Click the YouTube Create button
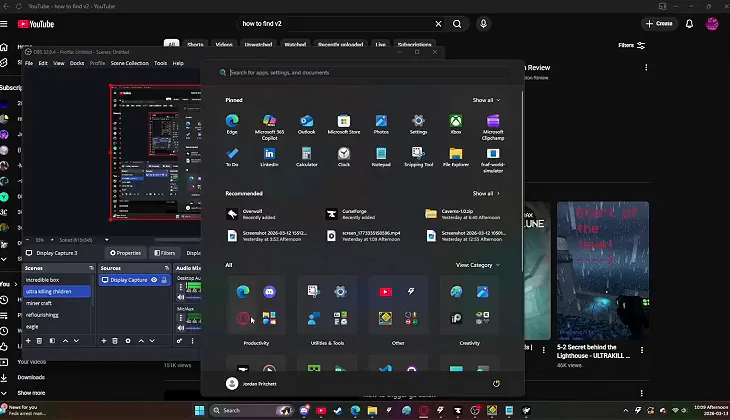Image resolution: width=730 pixels, height=420 pixels. (659, 23)
